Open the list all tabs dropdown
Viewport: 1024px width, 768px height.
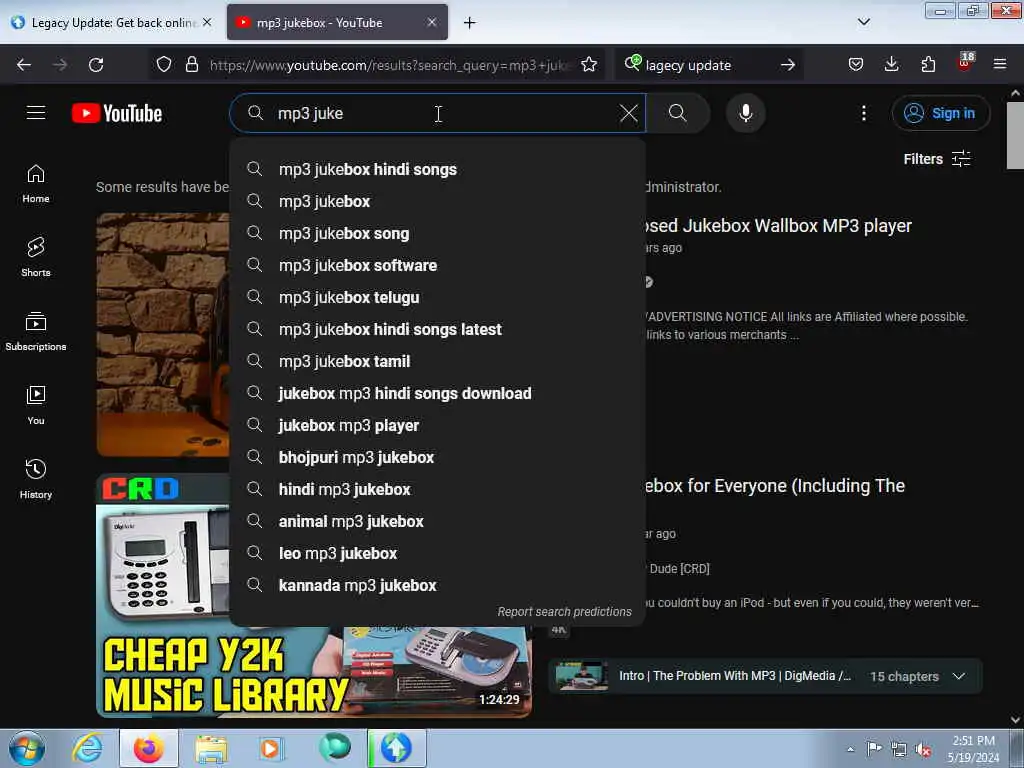(x=863, y=22)
